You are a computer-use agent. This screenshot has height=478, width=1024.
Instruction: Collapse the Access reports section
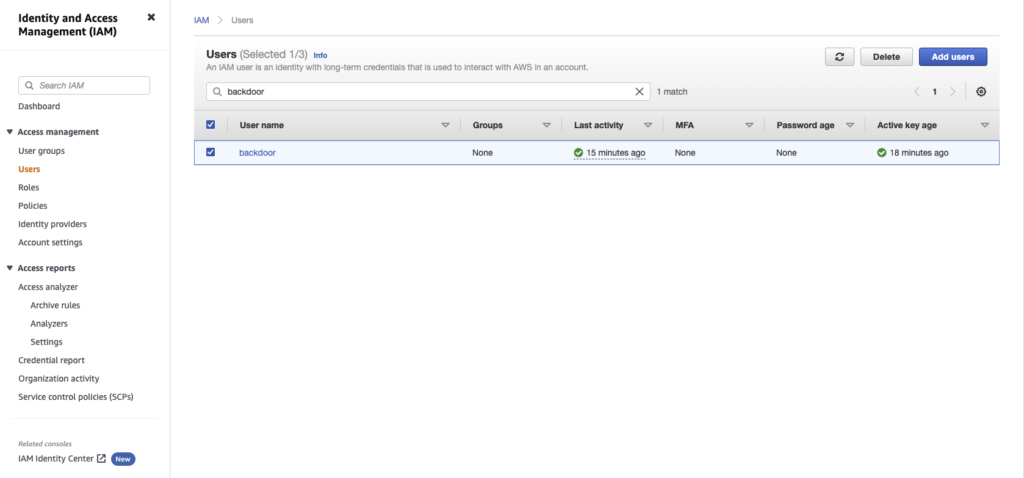pyautogui.click(x=10, y=268)
